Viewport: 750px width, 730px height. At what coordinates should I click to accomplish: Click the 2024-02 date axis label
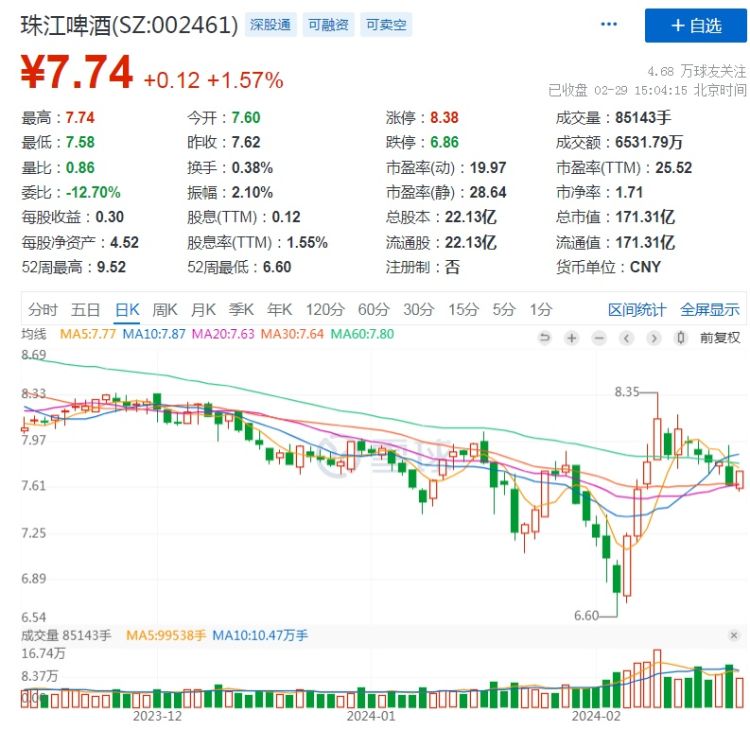(596, 716)
